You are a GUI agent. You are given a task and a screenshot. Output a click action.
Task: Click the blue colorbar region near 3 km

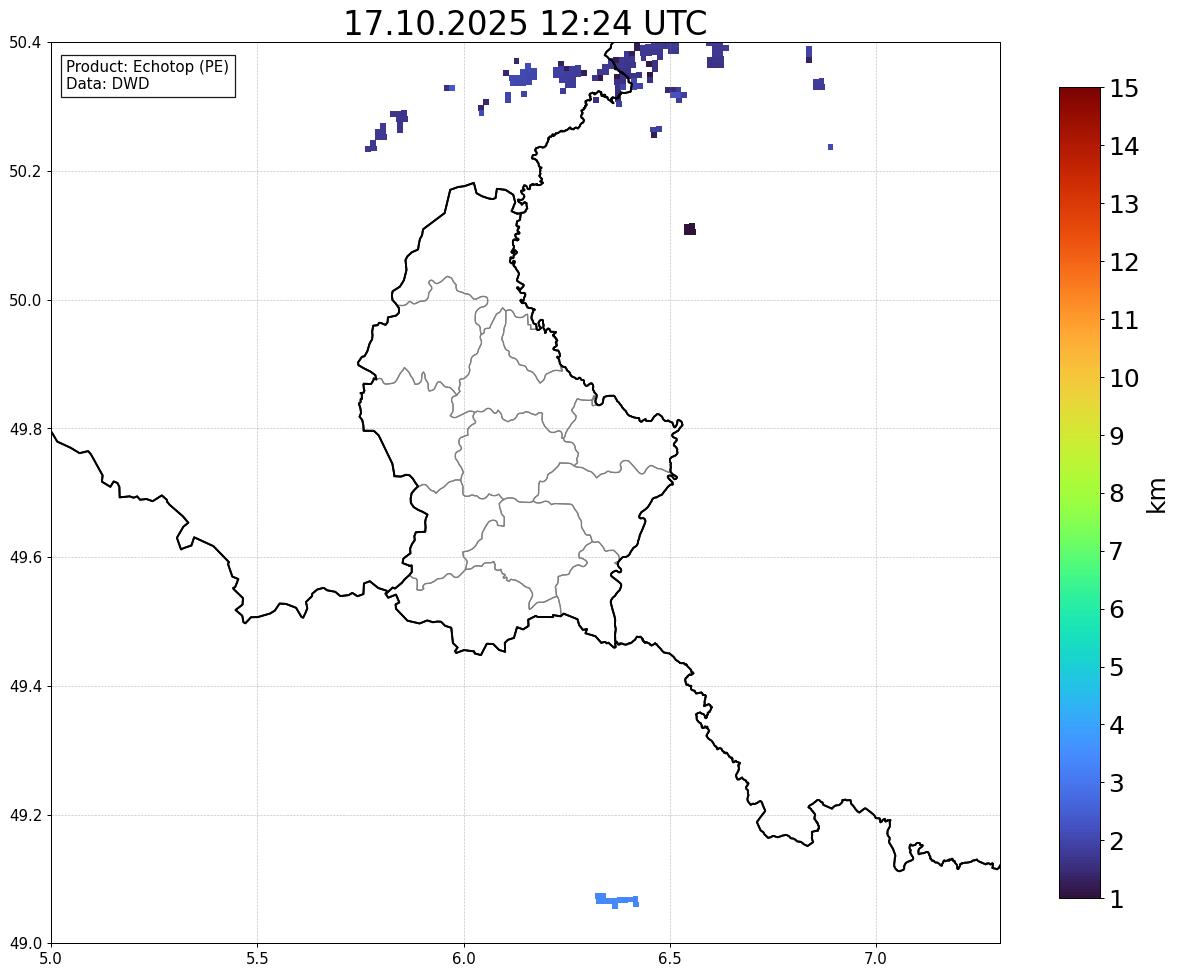(x=1080, y=783)
